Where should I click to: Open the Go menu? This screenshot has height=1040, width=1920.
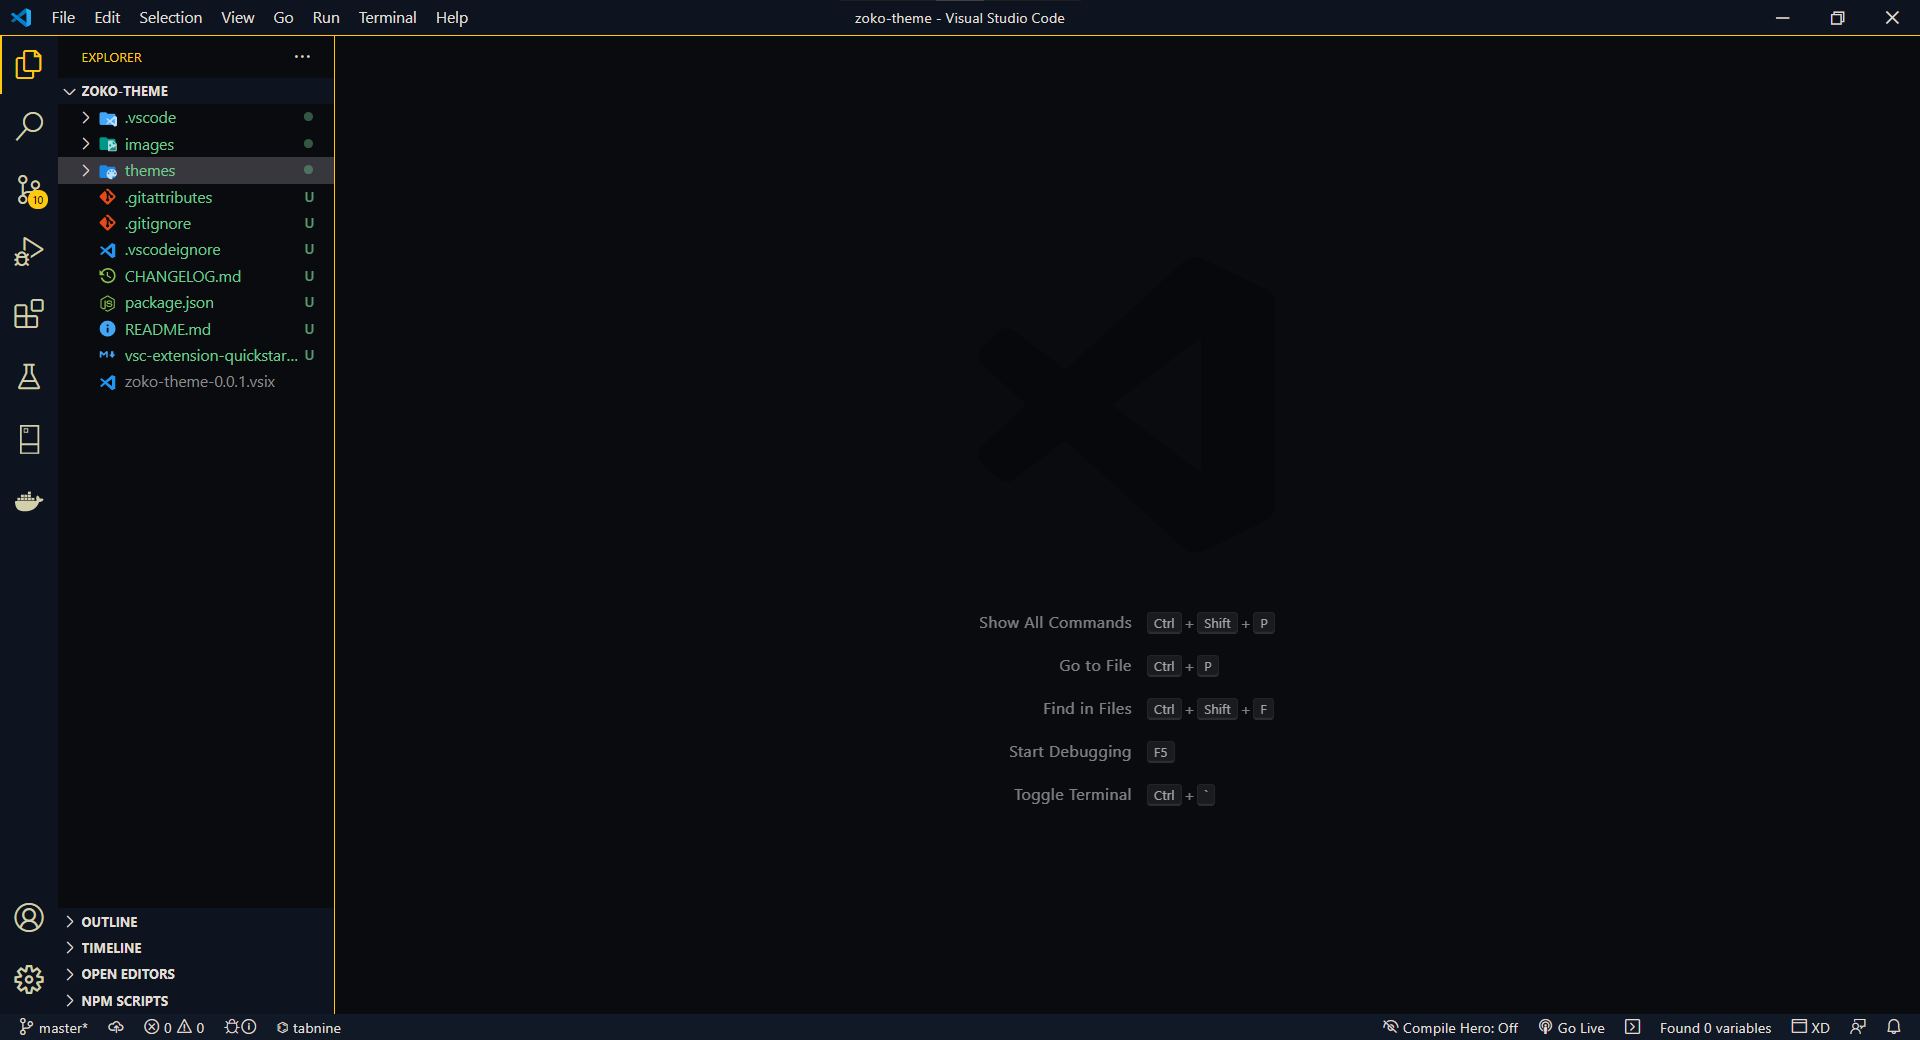point(283,17)
